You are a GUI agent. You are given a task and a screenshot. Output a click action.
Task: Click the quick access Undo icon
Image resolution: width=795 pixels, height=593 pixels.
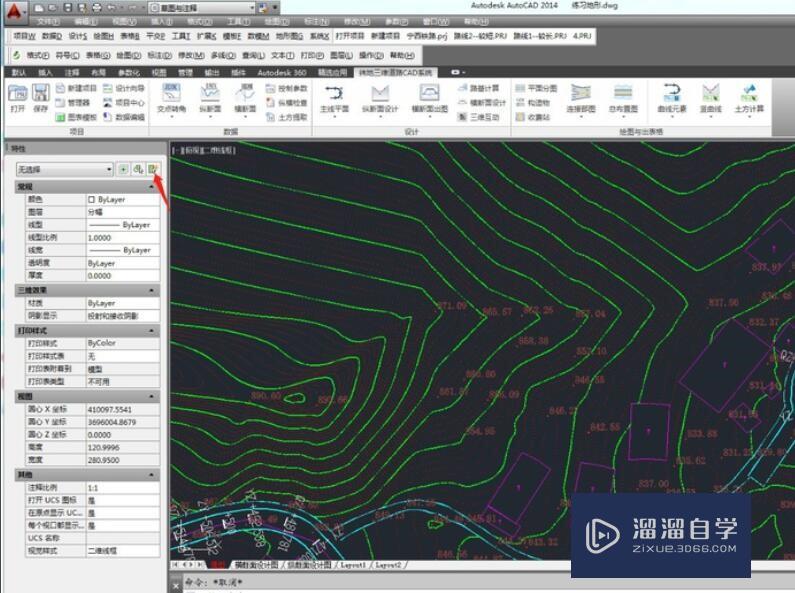[112, 8]
